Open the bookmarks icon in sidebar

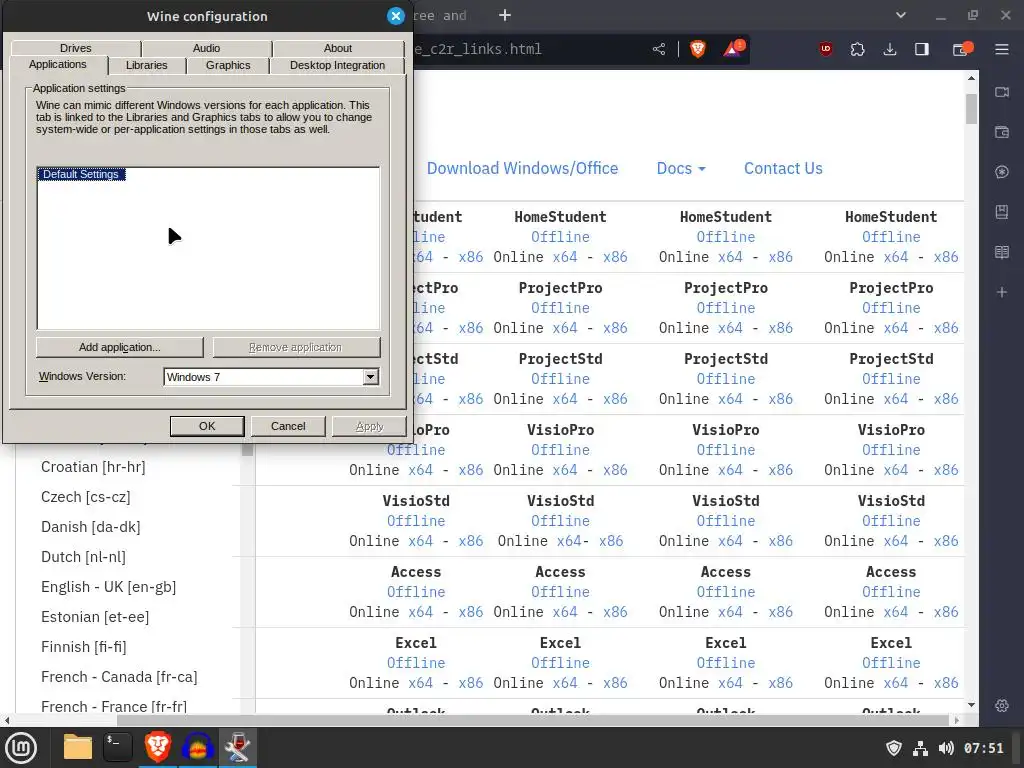[1002, 212]
